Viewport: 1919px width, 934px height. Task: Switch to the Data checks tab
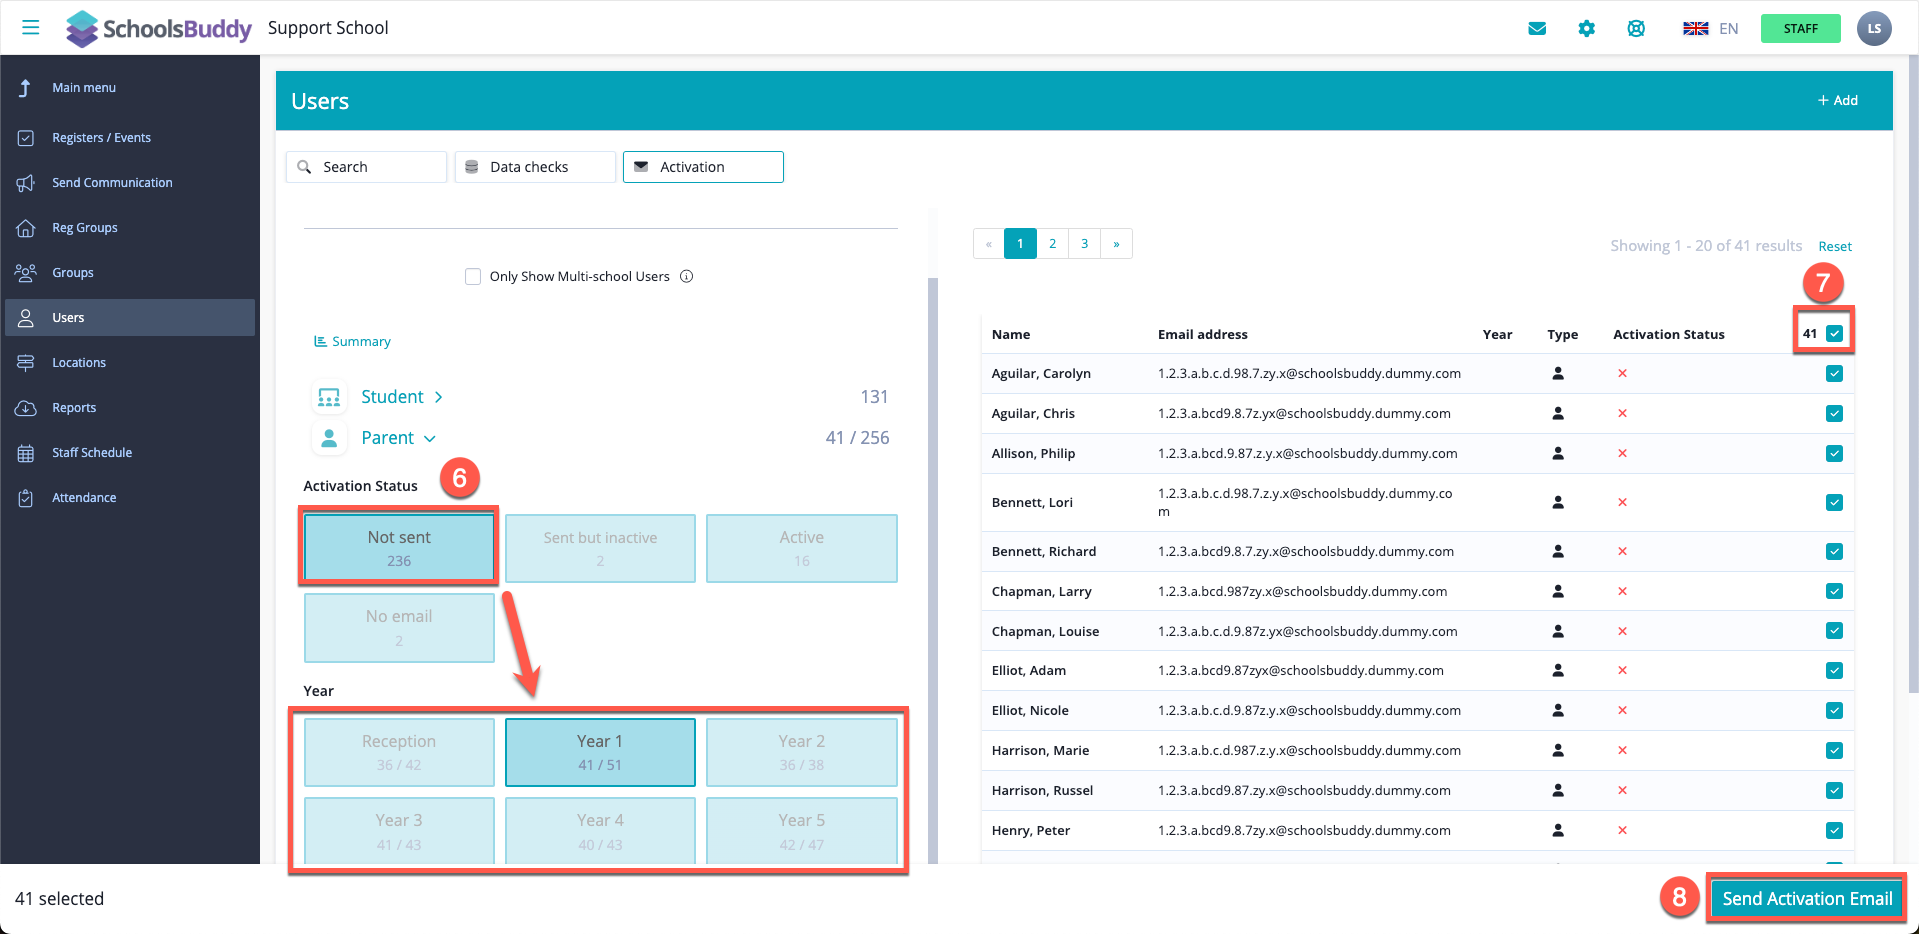tap(535, 167)
